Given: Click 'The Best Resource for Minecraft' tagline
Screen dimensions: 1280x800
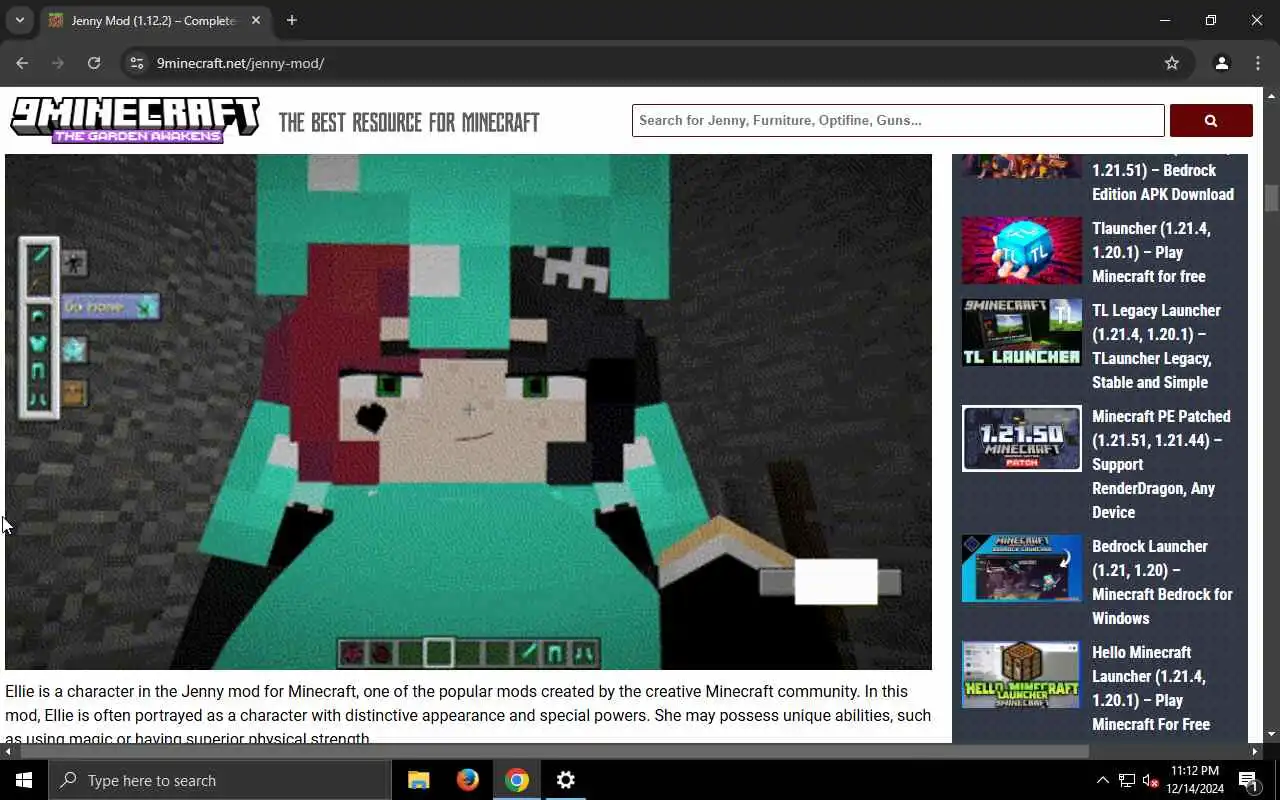Looking at the screenshot, I should click(409, 122).
